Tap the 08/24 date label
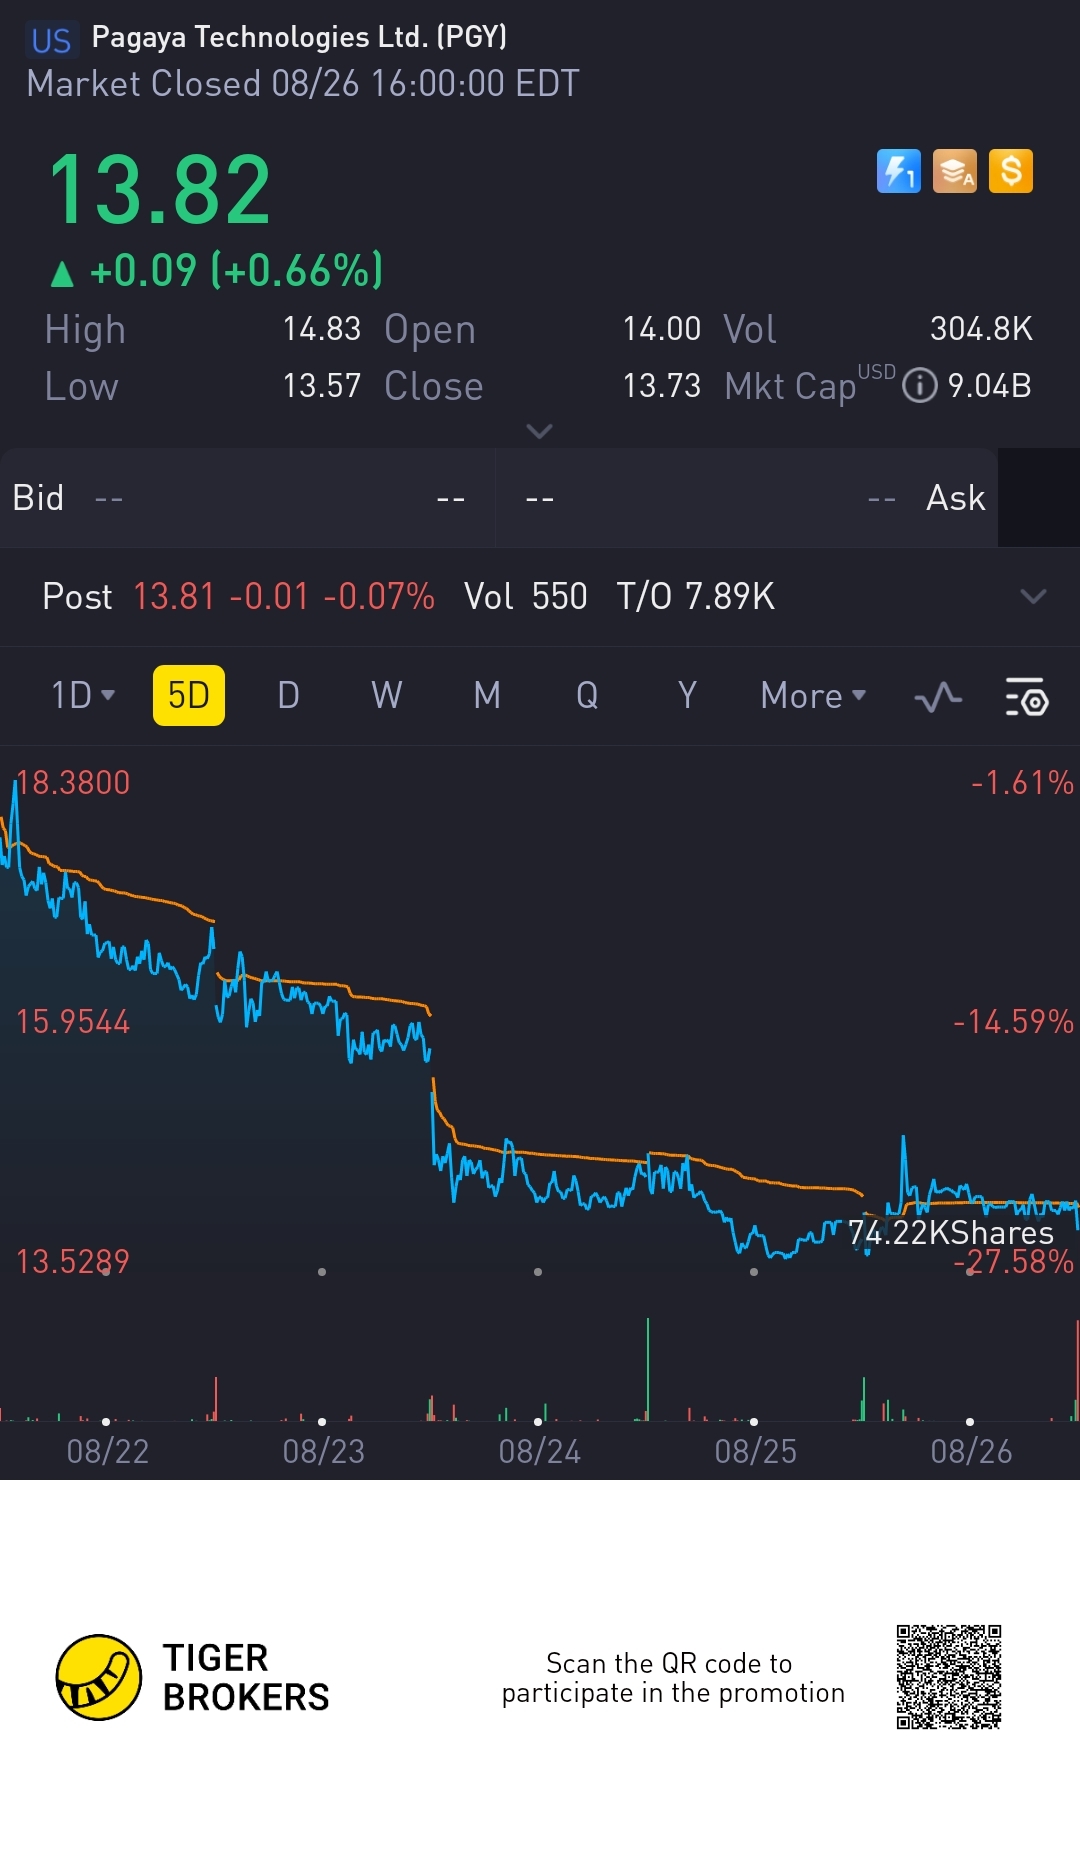 [x=540, y=1451]
